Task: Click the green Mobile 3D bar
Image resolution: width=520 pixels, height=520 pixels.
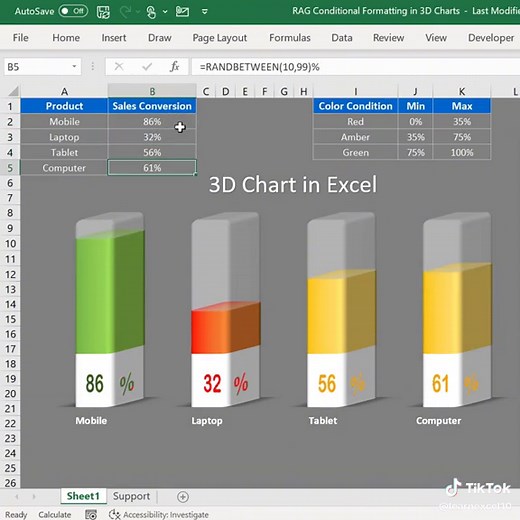Action: (110, 292)
